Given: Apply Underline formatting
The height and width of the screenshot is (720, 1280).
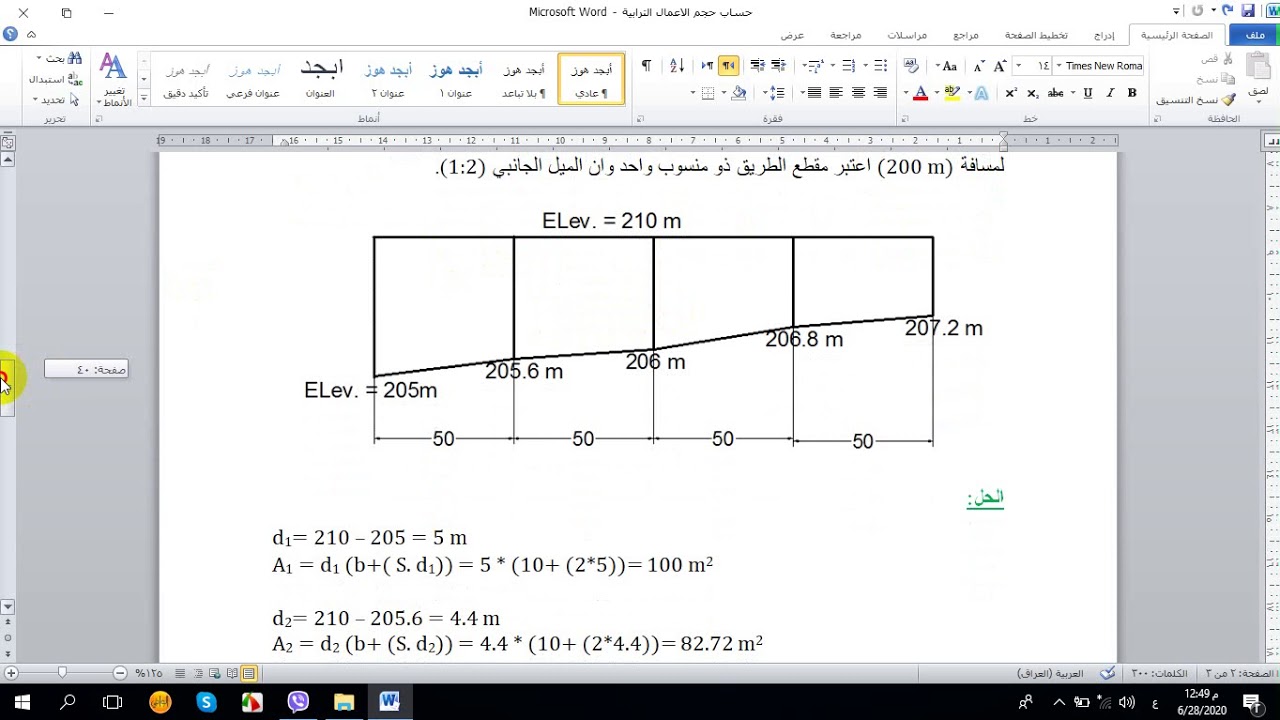Looking at the screenshot, I should click(1088, 93).
